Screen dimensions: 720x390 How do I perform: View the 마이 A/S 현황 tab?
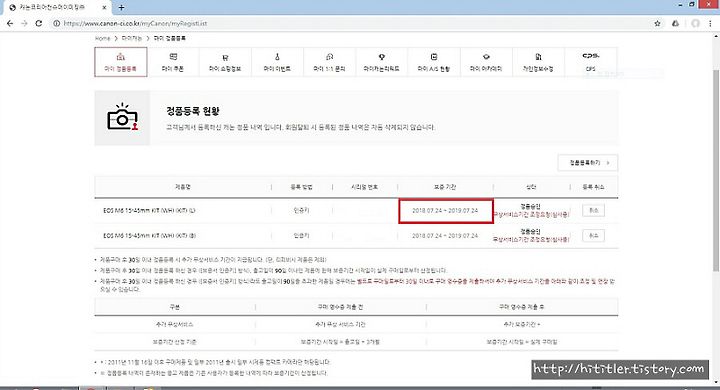[x=433, y=62]
